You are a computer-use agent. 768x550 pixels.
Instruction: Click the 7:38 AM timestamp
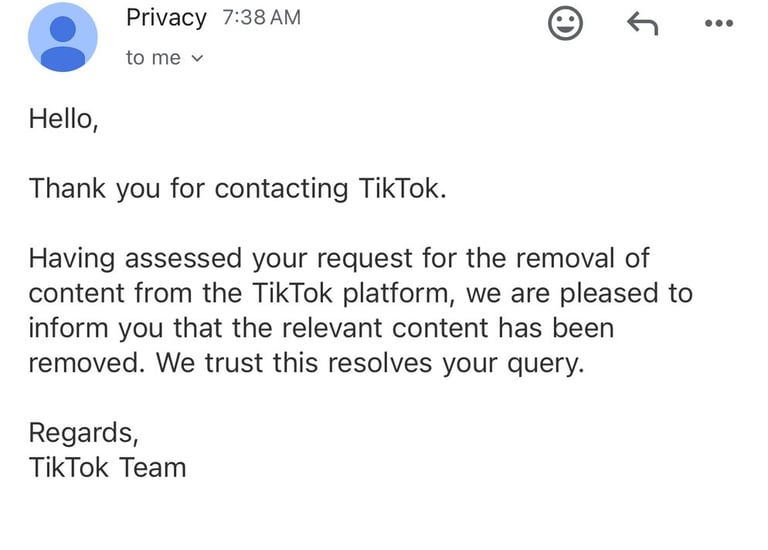257,18
